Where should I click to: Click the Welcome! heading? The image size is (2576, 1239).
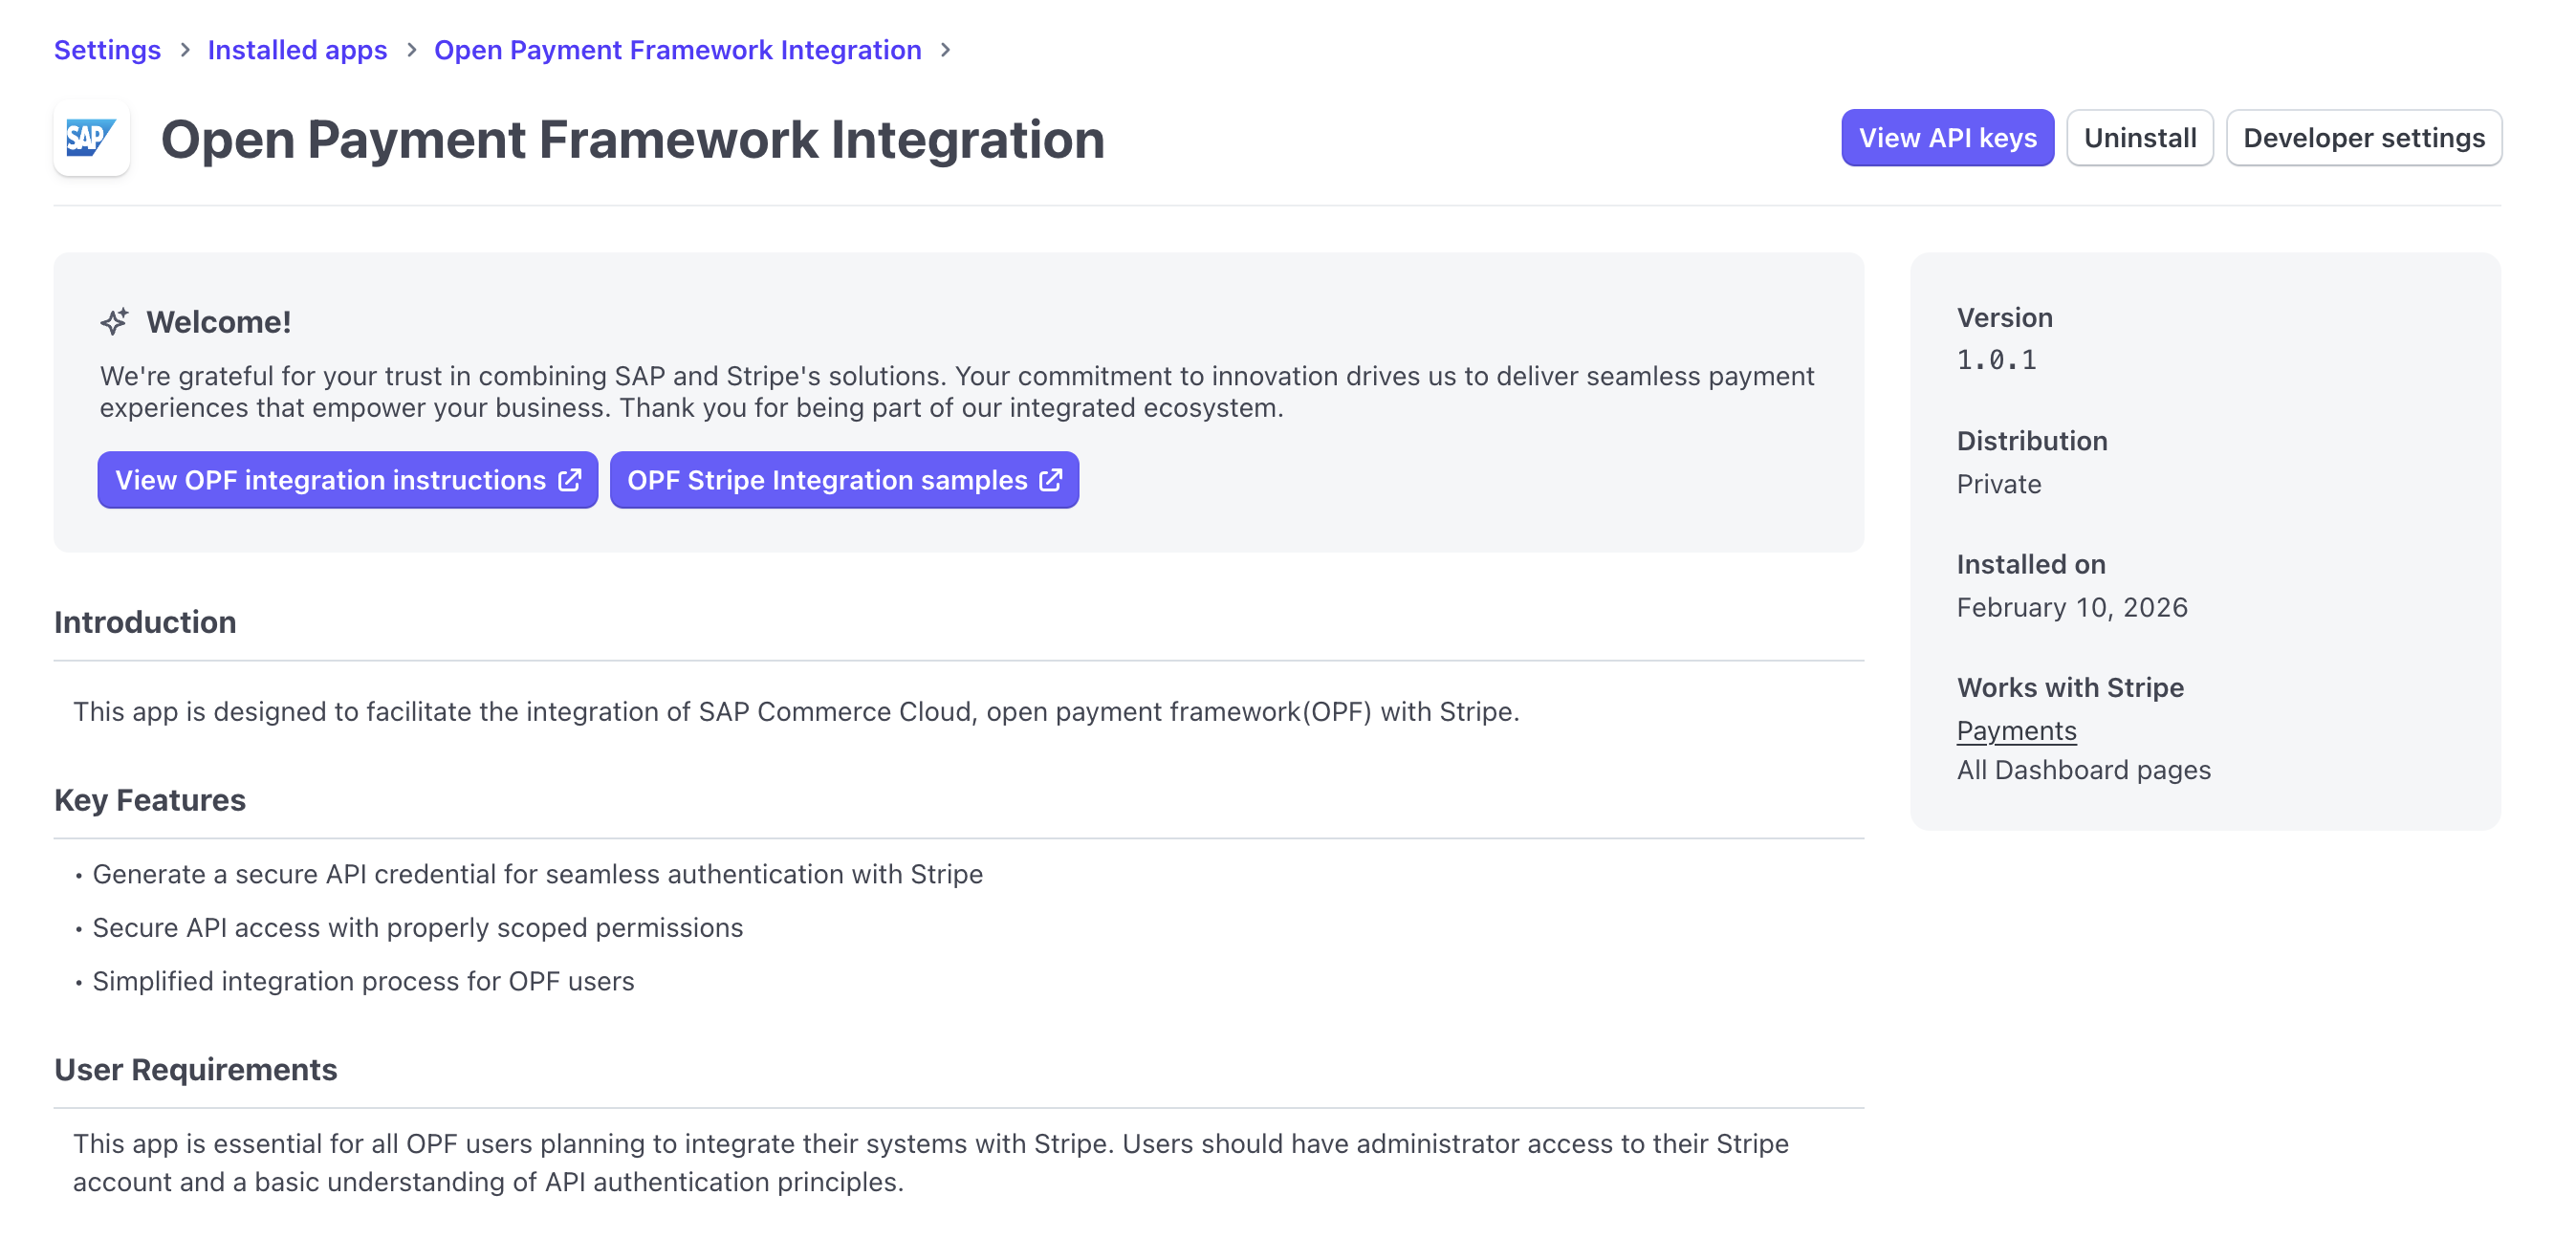[x=219, y=322]
